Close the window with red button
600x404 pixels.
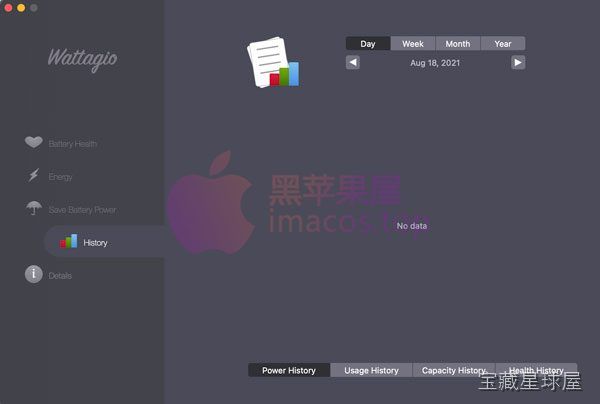tap(8, 8)
